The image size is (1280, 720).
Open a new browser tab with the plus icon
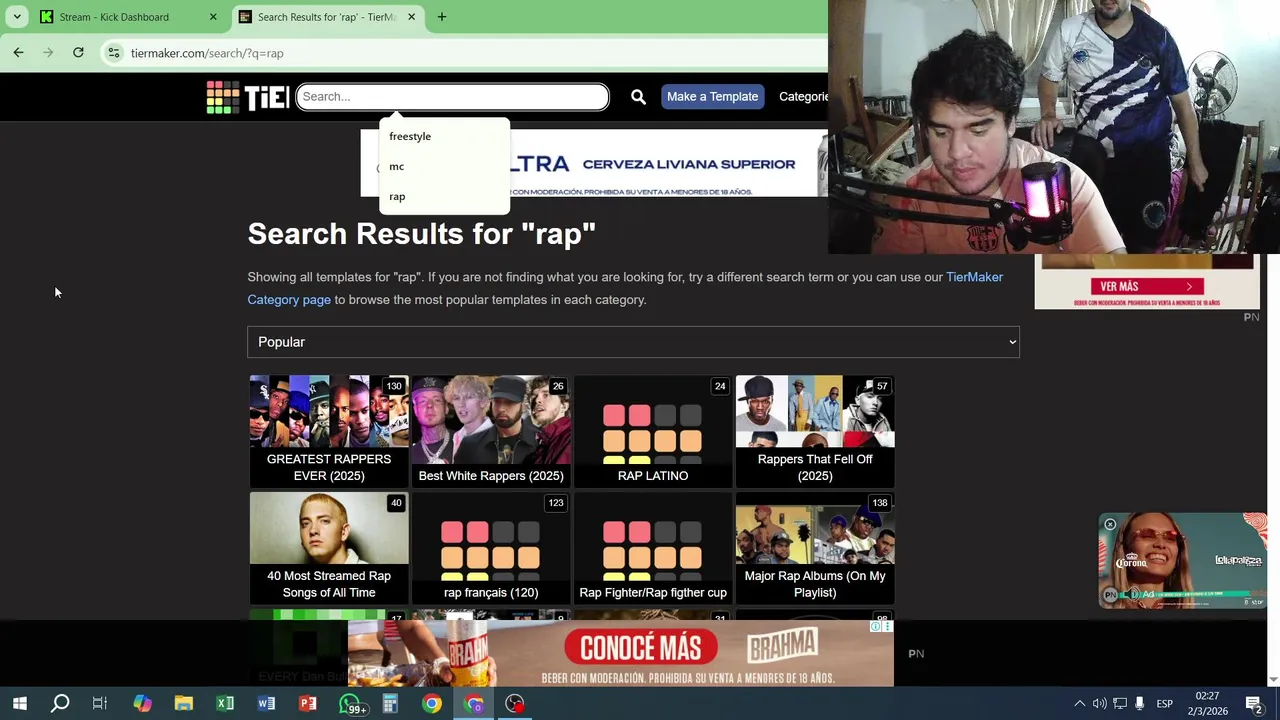(441, 17)
